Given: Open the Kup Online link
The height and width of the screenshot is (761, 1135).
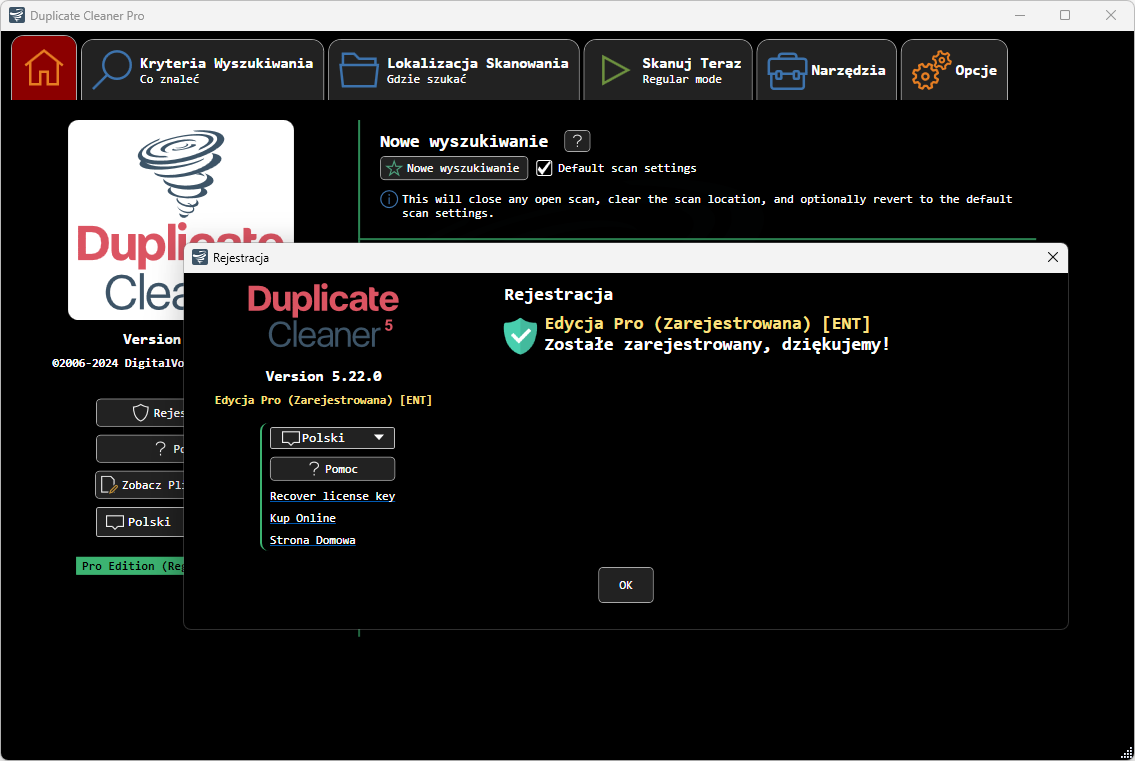Looking at the screenshot, I should pyautogui.click(x=303, y=518).
